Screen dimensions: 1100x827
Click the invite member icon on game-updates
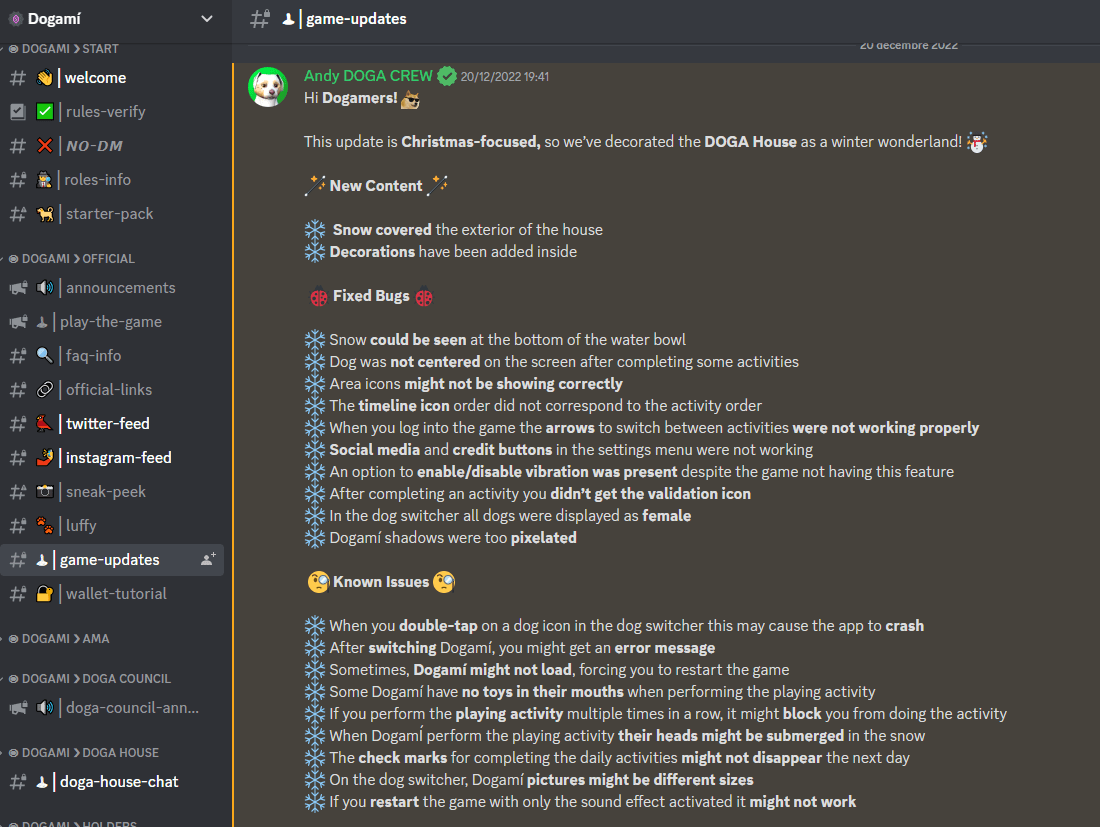click(x=208, y=559)
